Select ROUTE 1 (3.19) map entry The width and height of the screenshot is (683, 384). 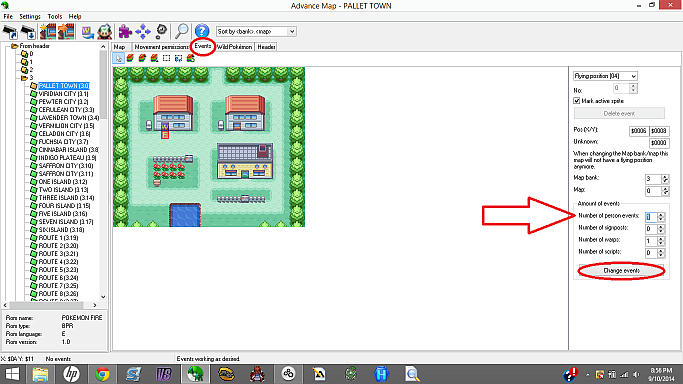pos(58,238)
